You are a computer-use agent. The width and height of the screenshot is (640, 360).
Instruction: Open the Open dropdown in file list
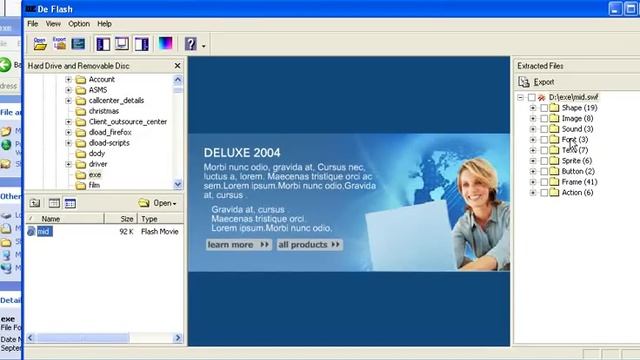(x=157, y=203)
